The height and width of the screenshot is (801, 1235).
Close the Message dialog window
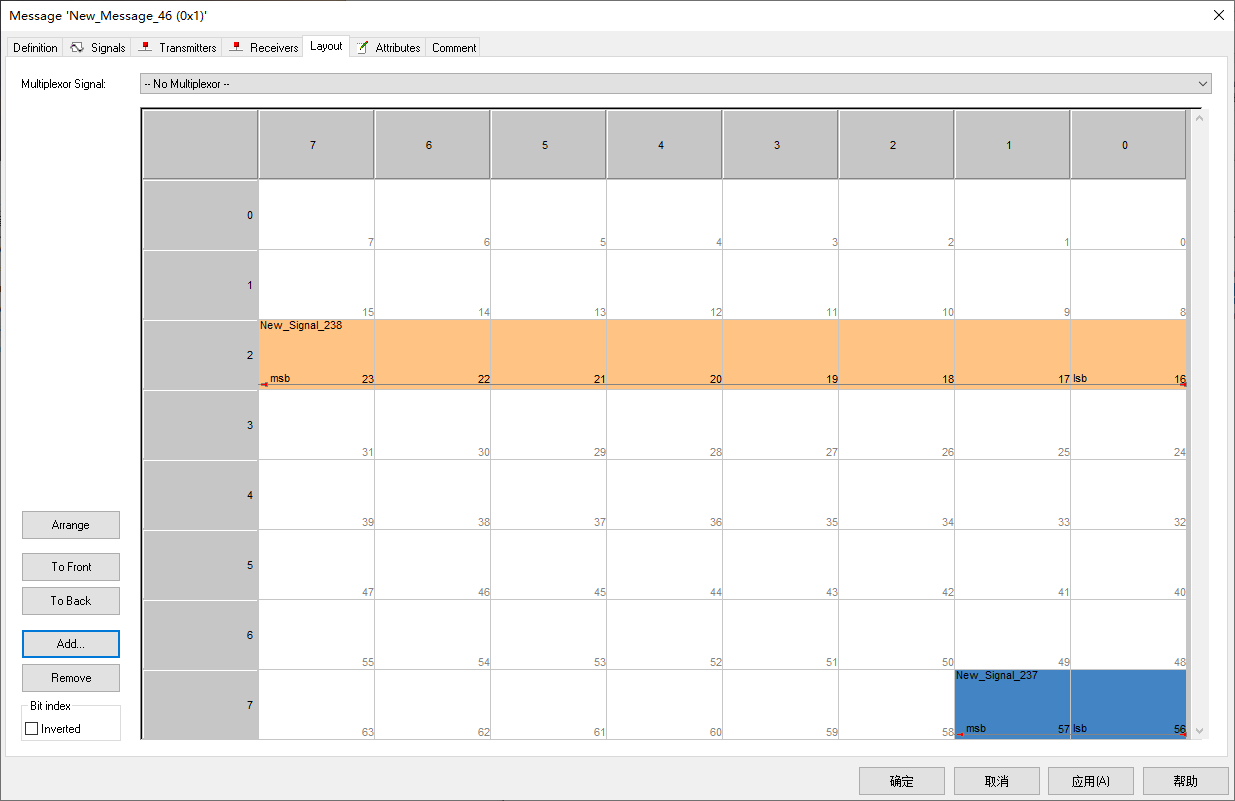1218,15
